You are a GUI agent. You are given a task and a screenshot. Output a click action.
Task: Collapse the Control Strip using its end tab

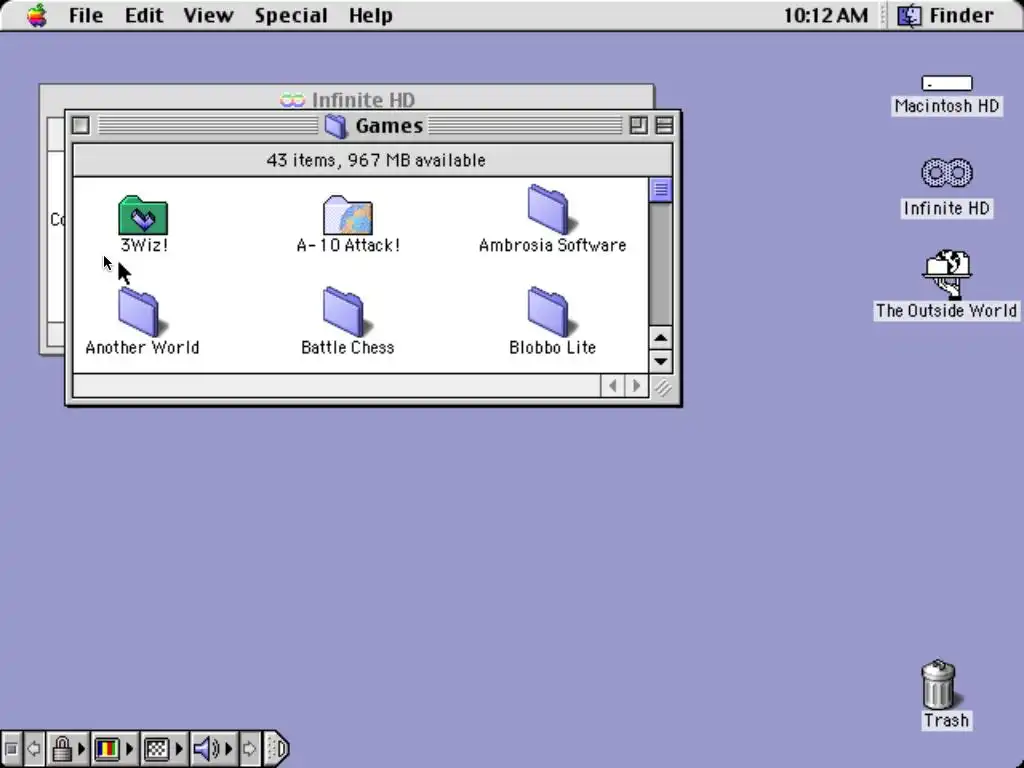click(x=276, y=748)
